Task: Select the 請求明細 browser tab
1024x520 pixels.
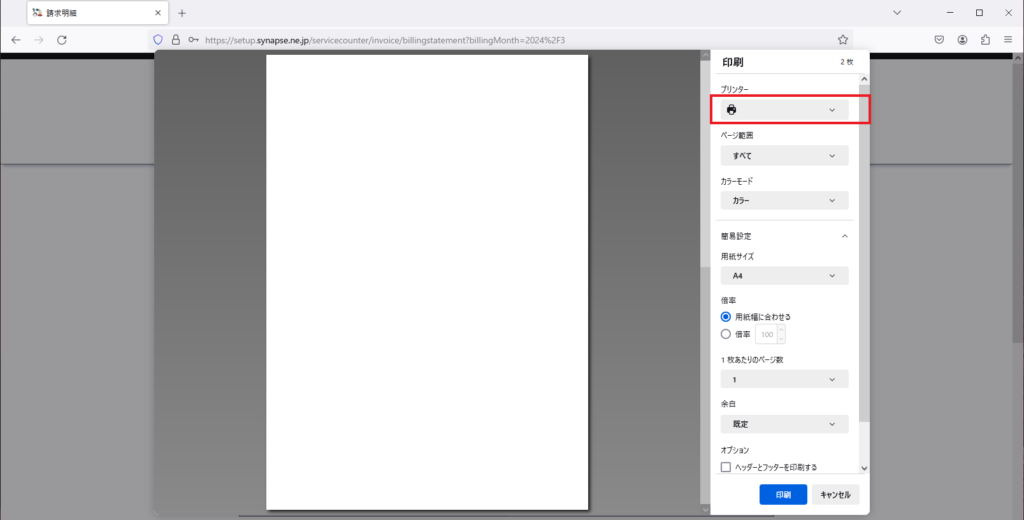Action: tap(97, 12)
